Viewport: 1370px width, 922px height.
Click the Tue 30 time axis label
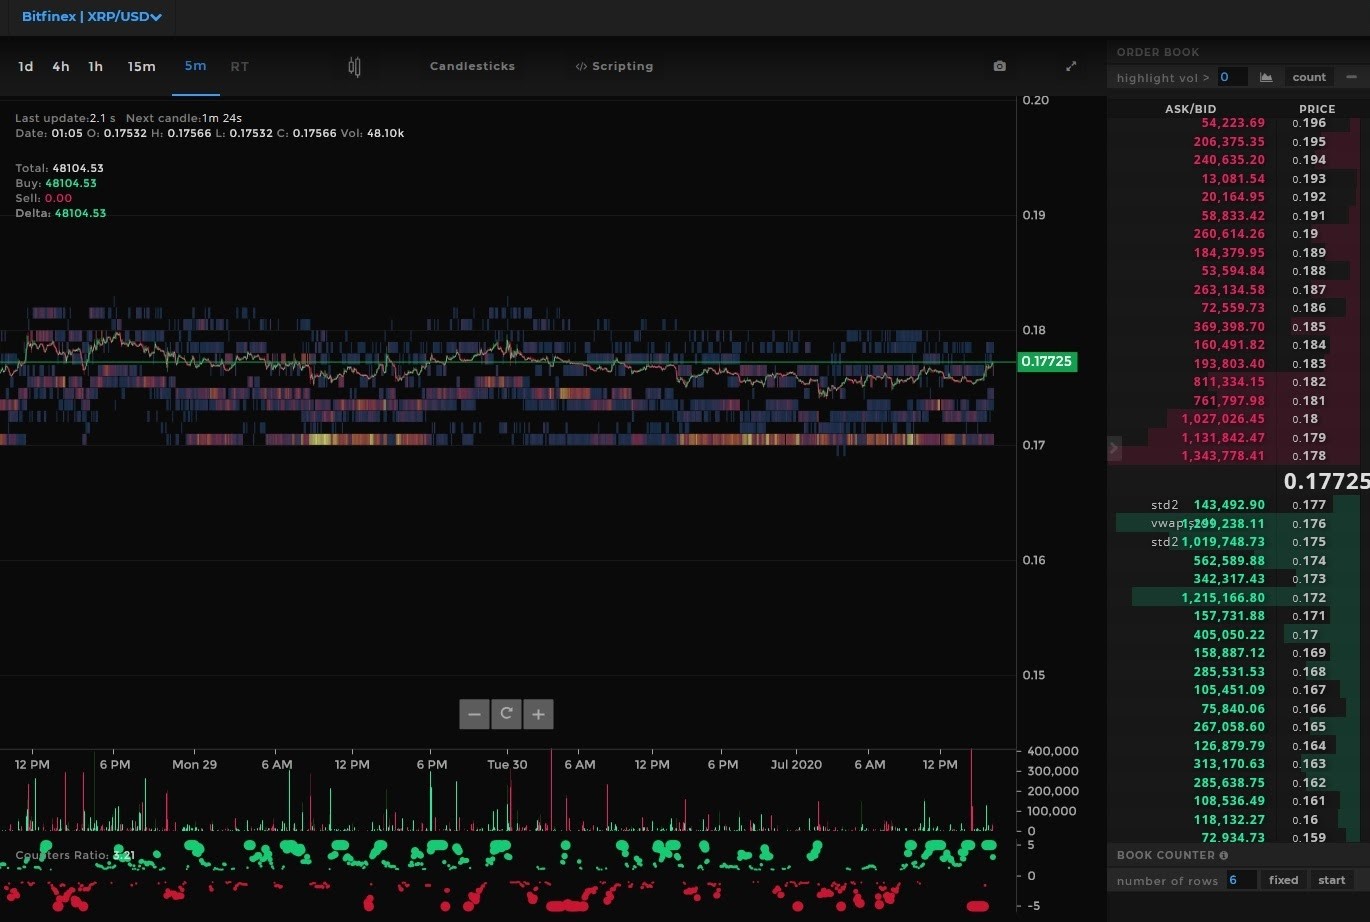pos(507,764)
